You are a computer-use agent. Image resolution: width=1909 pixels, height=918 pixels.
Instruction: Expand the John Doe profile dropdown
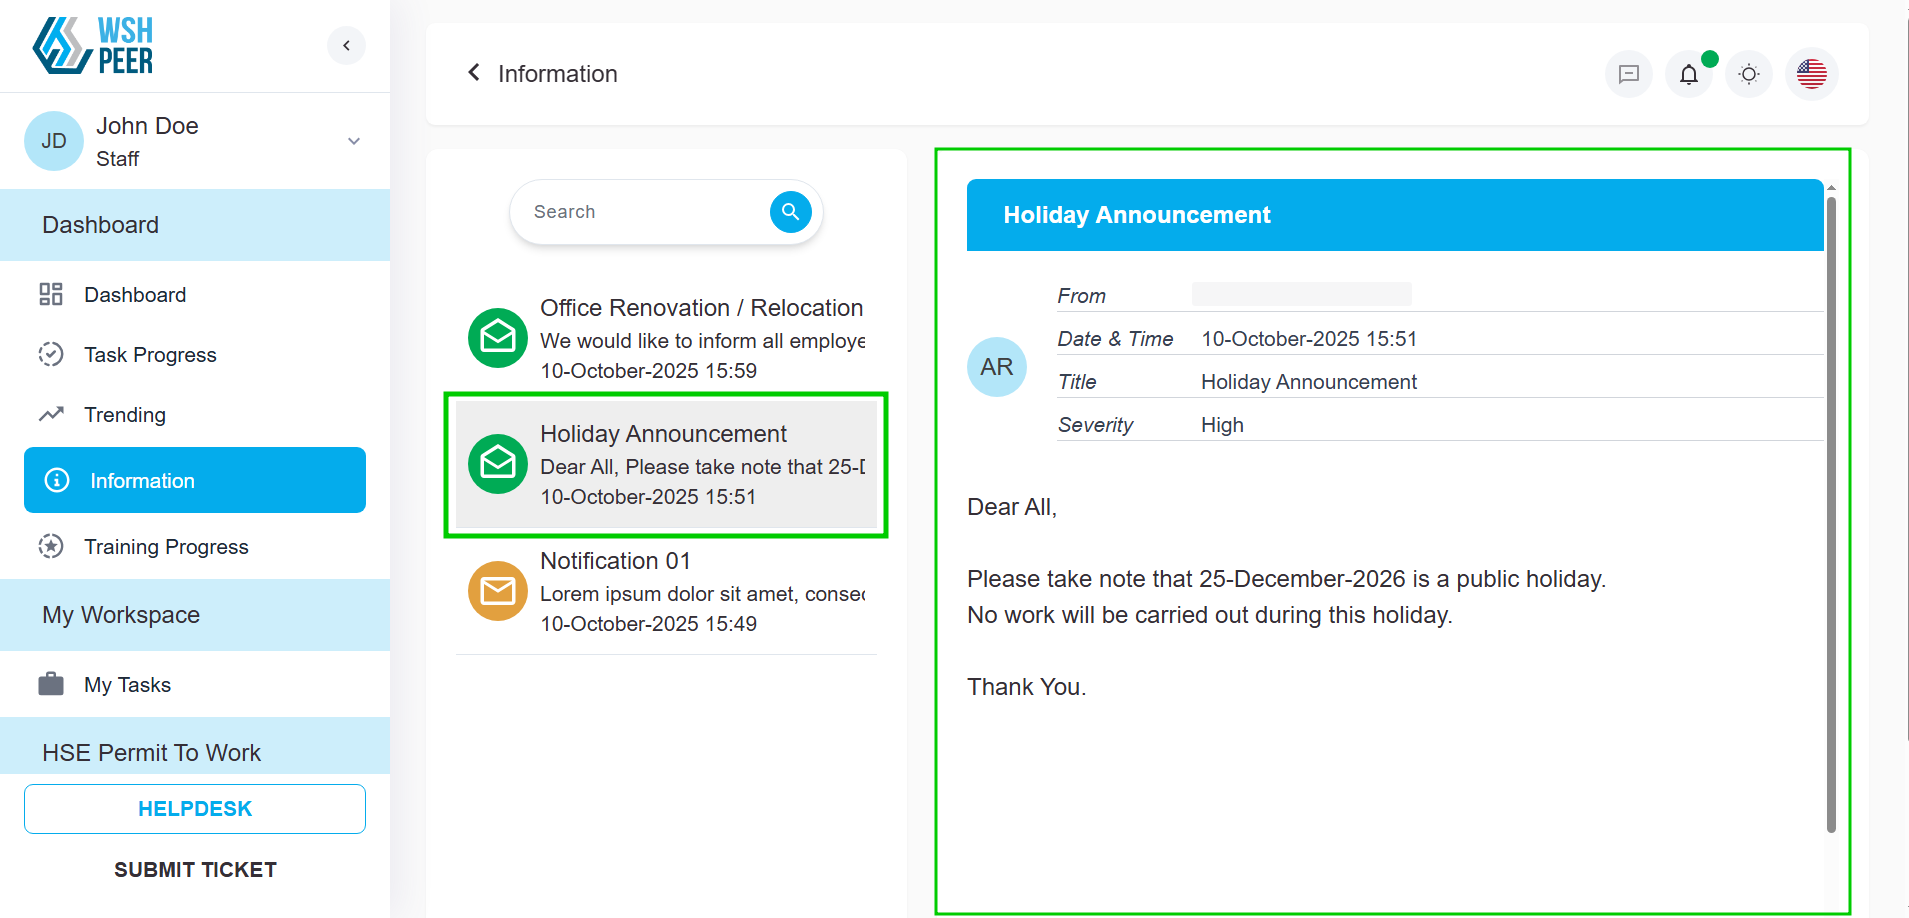coord(353,141)
